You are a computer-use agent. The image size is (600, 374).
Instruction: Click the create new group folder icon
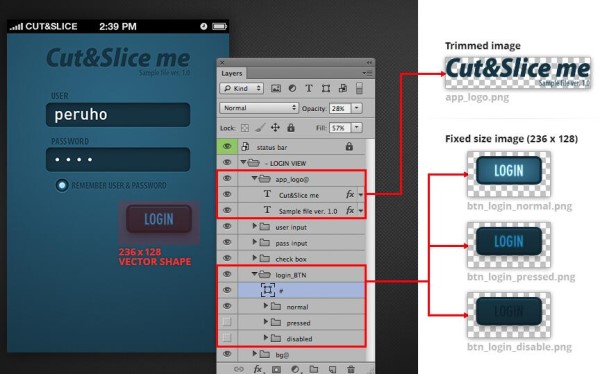pos(314,369)
